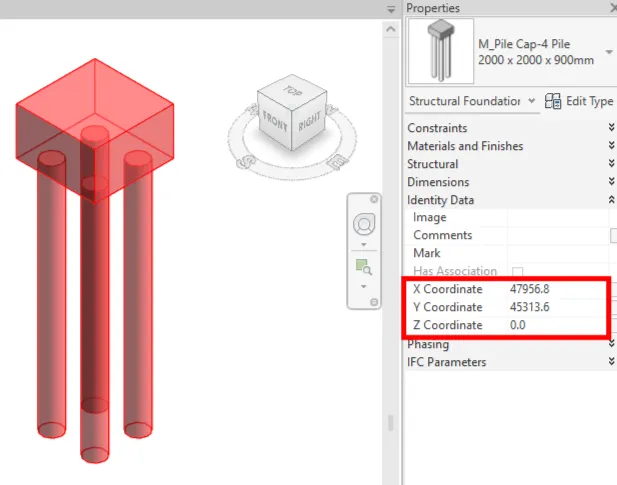Screen dimensions: 617x485
Task: Click the Edit Type icon
Action: coord(553,101)
